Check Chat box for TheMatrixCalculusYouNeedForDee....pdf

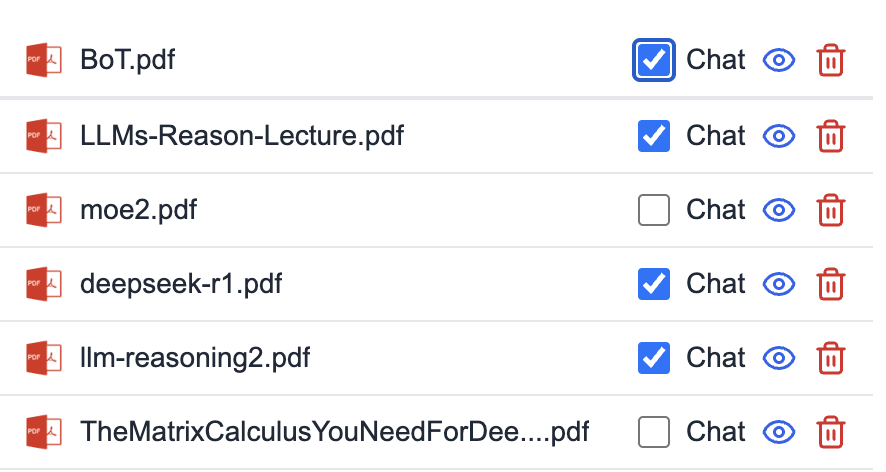654,432
